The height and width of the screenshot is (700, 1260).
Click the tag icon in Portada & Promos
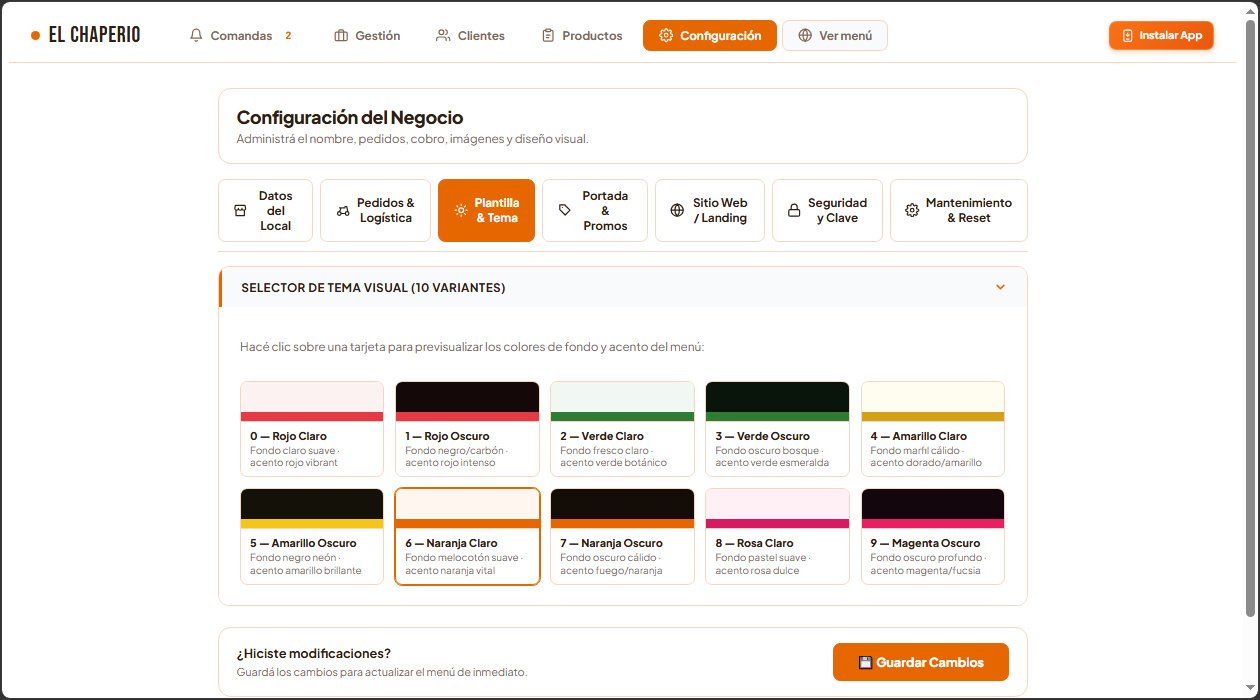coord(565,210)
